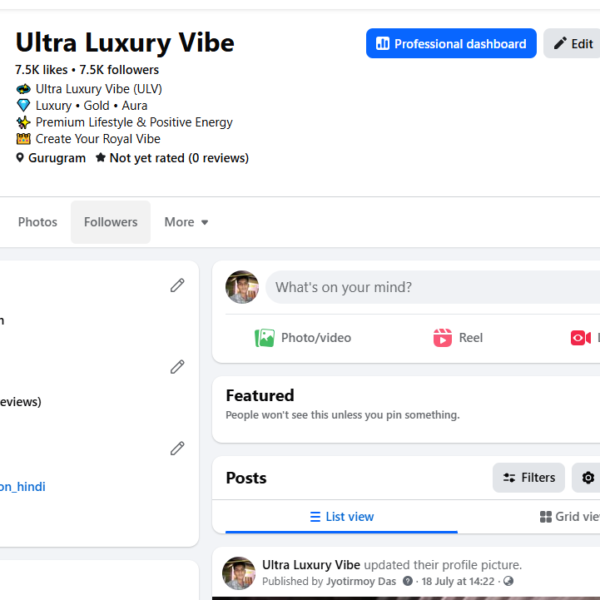This screenshot has width=600, height=600.
Task: Add a Photo/video to post
Action: pos(303,338)
